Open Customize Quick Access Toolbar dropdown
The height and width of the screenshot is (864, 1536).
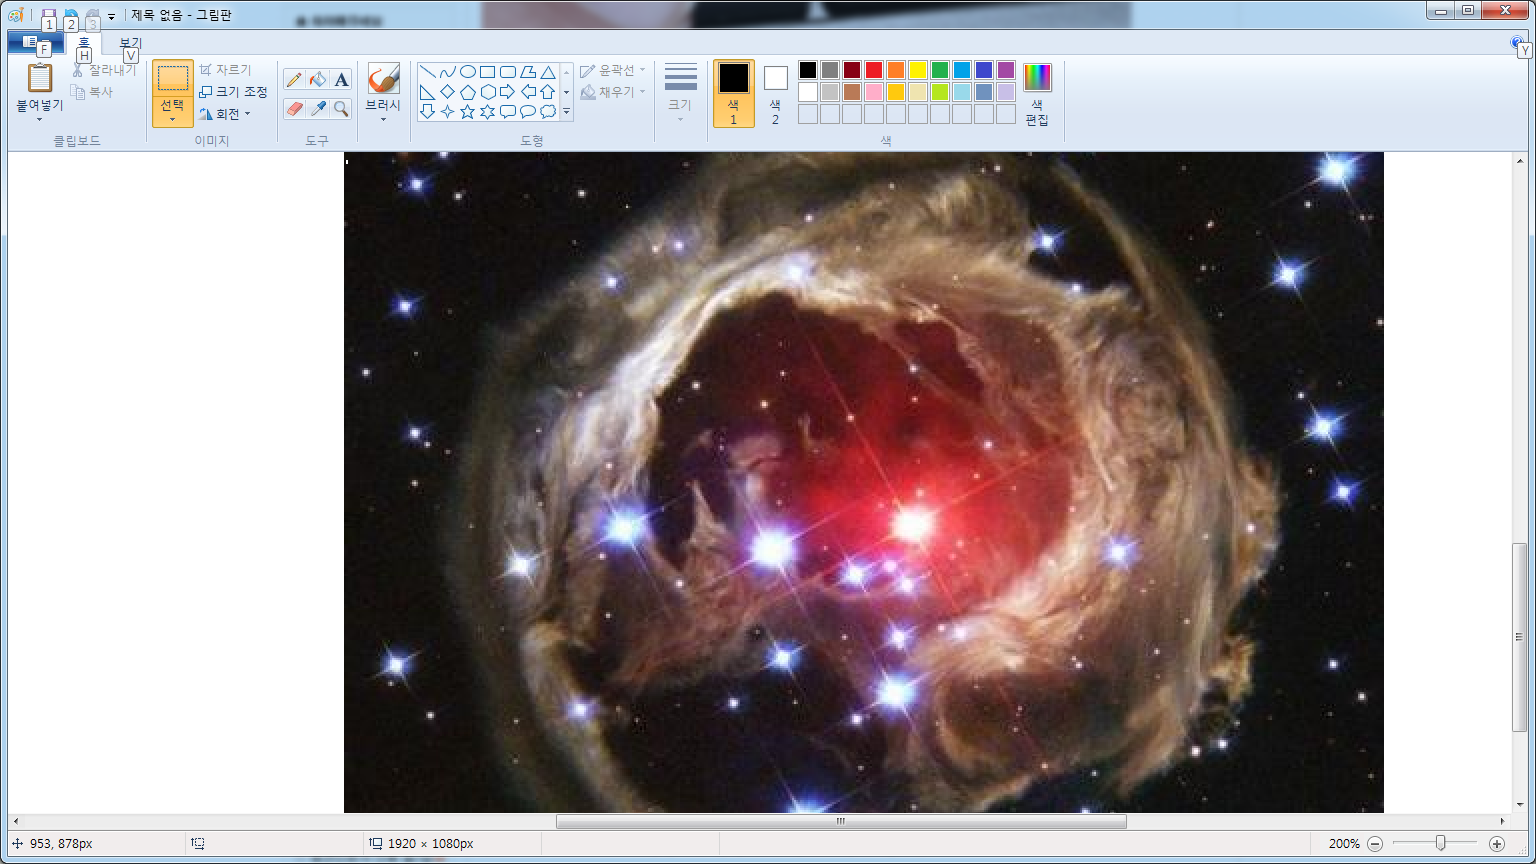111,16
